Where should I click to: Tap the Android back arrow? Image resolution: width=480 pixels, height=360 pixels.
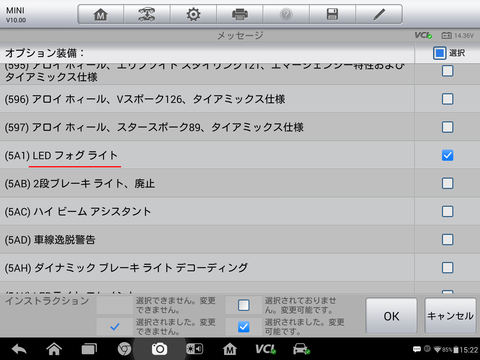tap(19, 349)
